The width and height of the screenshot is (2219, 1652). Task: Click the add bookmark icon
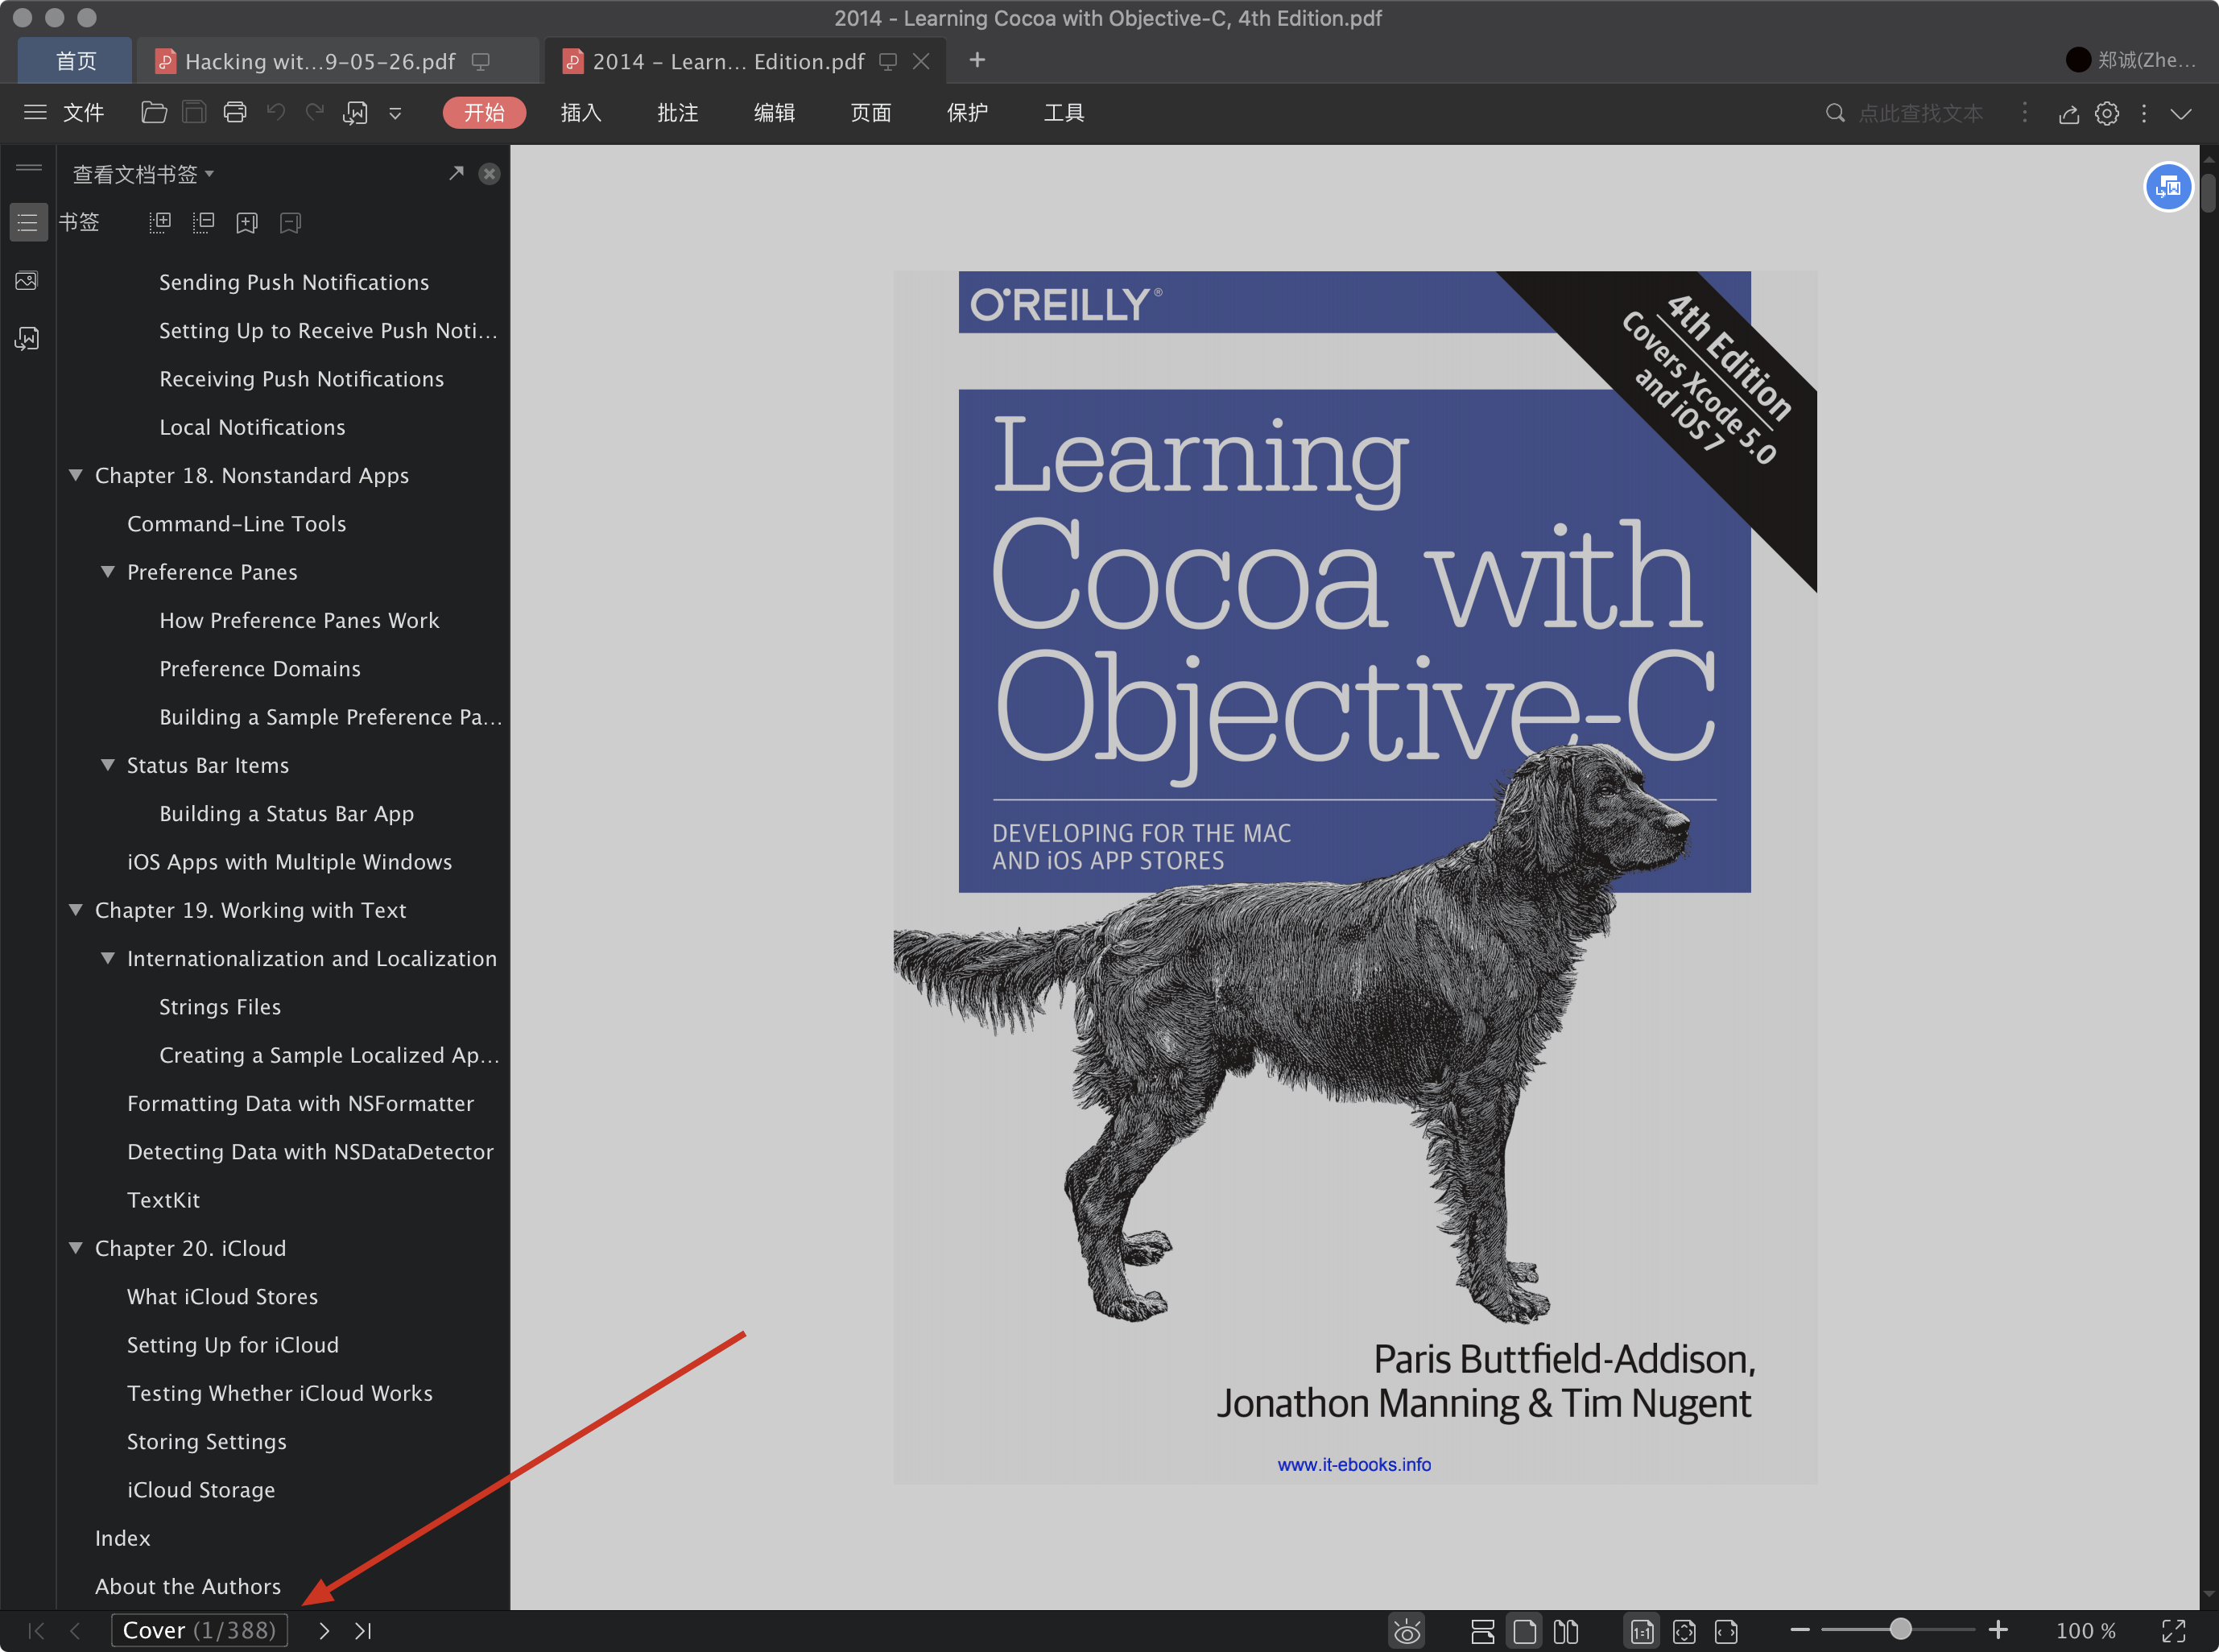click(247, 222)
